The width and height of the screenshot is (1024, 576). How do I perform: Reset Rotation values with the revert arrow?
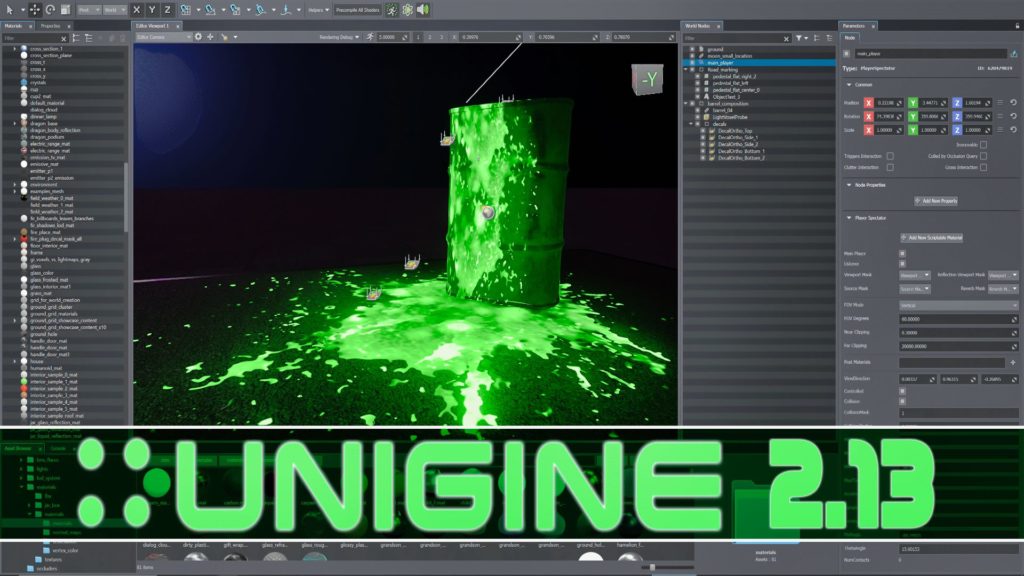(1014, 116)
